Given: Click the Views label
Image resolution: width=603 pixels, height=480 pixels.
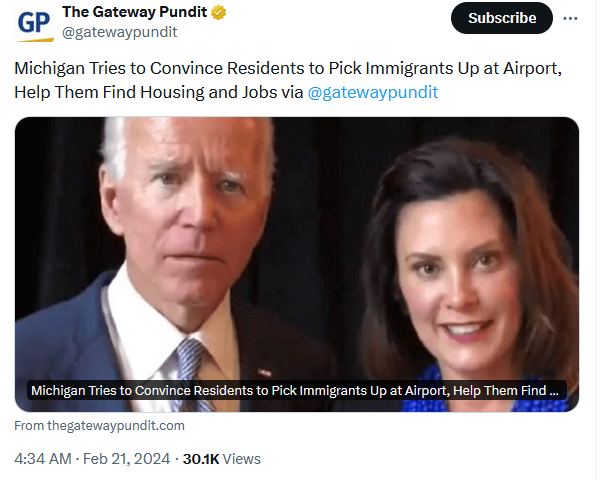Looking at the screenshot, I should point(242,459).
